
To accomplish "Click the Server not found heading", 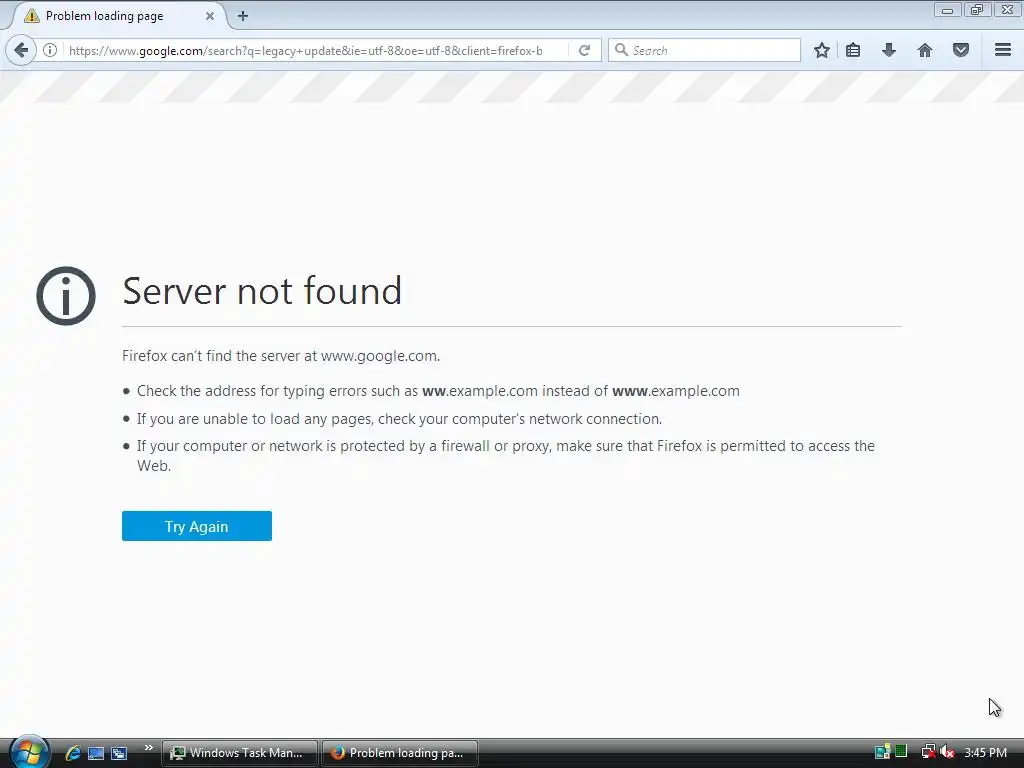I will pyautogui.click(x=262, y=291).
